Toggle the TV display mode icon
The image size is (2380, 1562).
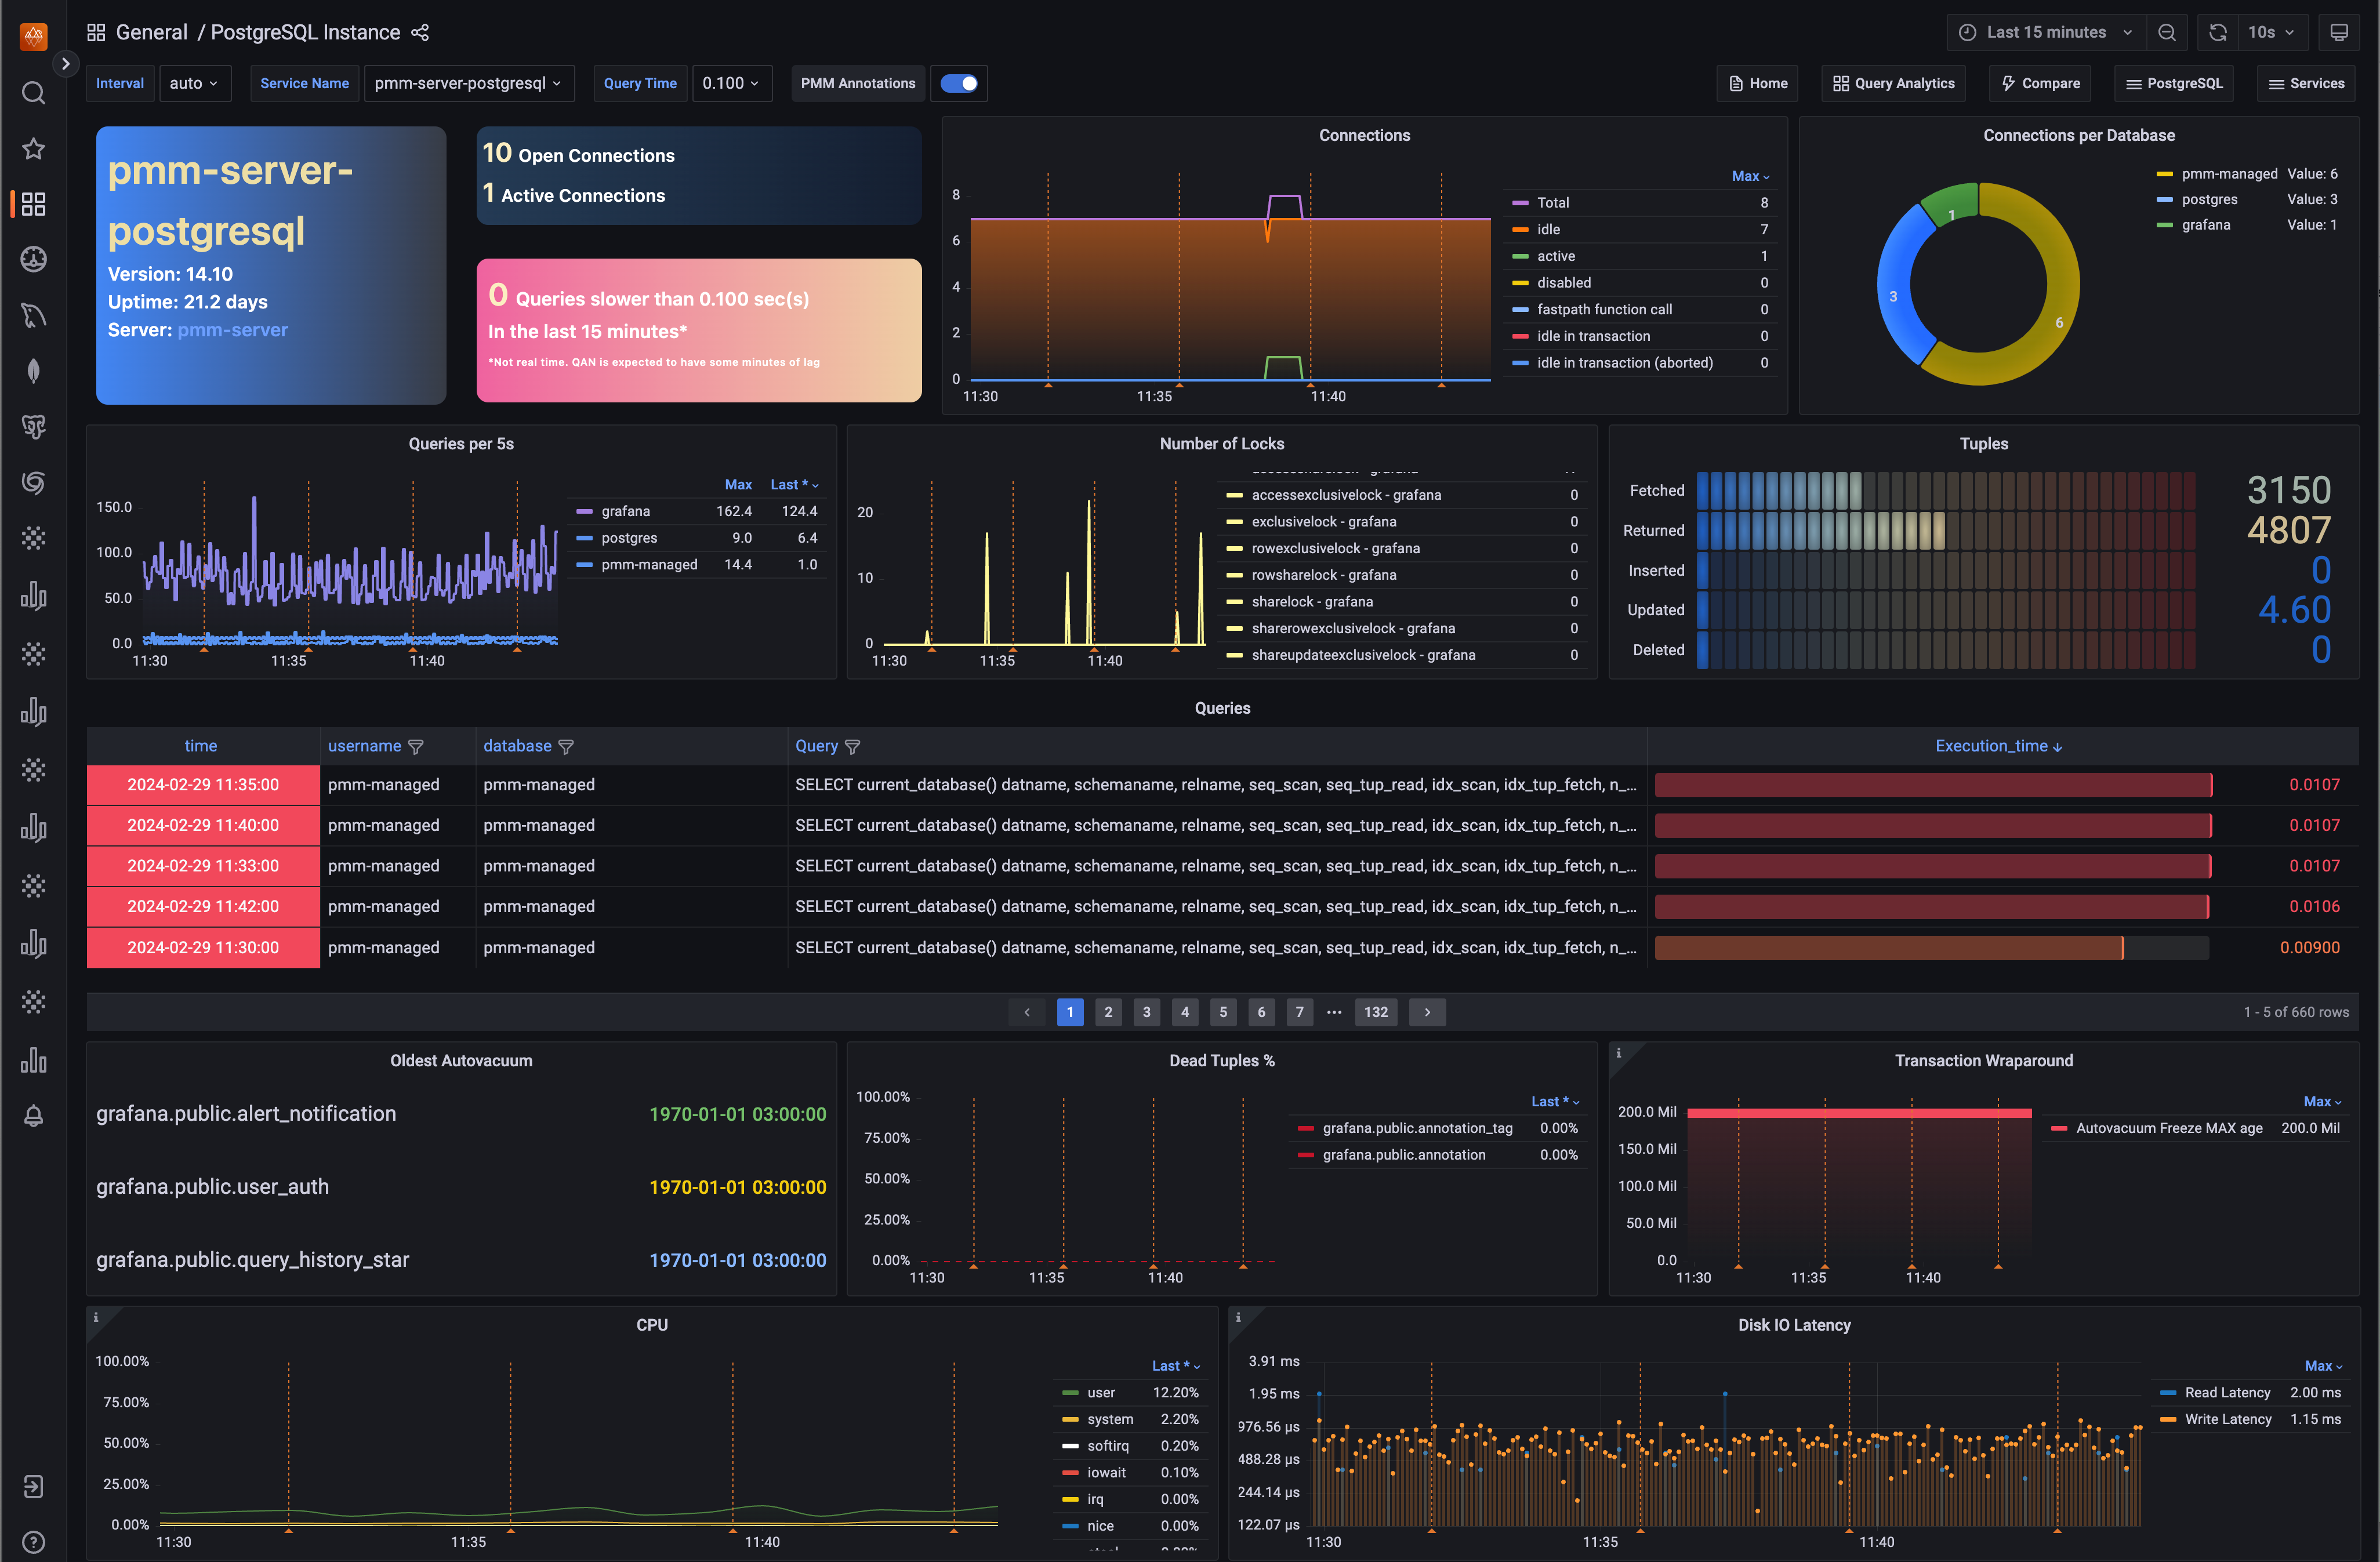coord(2339,33)
